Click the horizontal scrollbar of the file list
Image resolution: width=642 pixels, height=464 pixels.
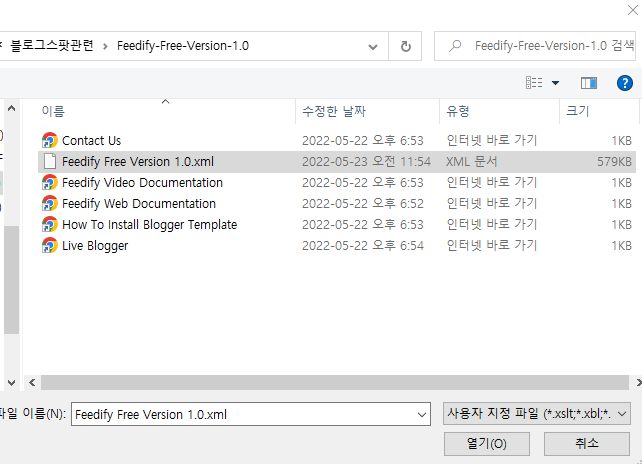coord(335,383)
